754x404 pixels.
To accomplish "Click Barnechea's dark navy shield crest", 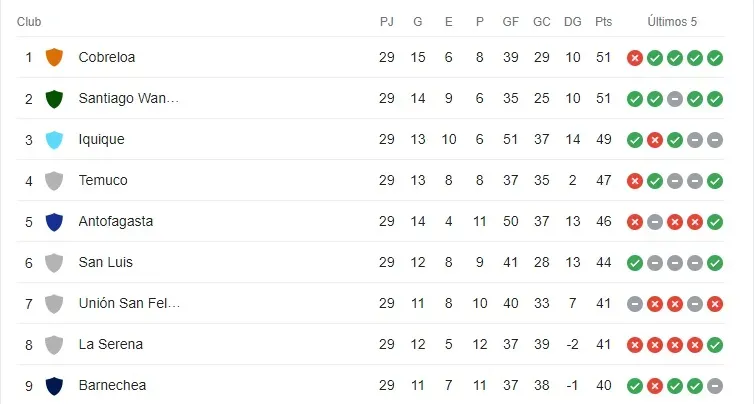I will (55, 385).
